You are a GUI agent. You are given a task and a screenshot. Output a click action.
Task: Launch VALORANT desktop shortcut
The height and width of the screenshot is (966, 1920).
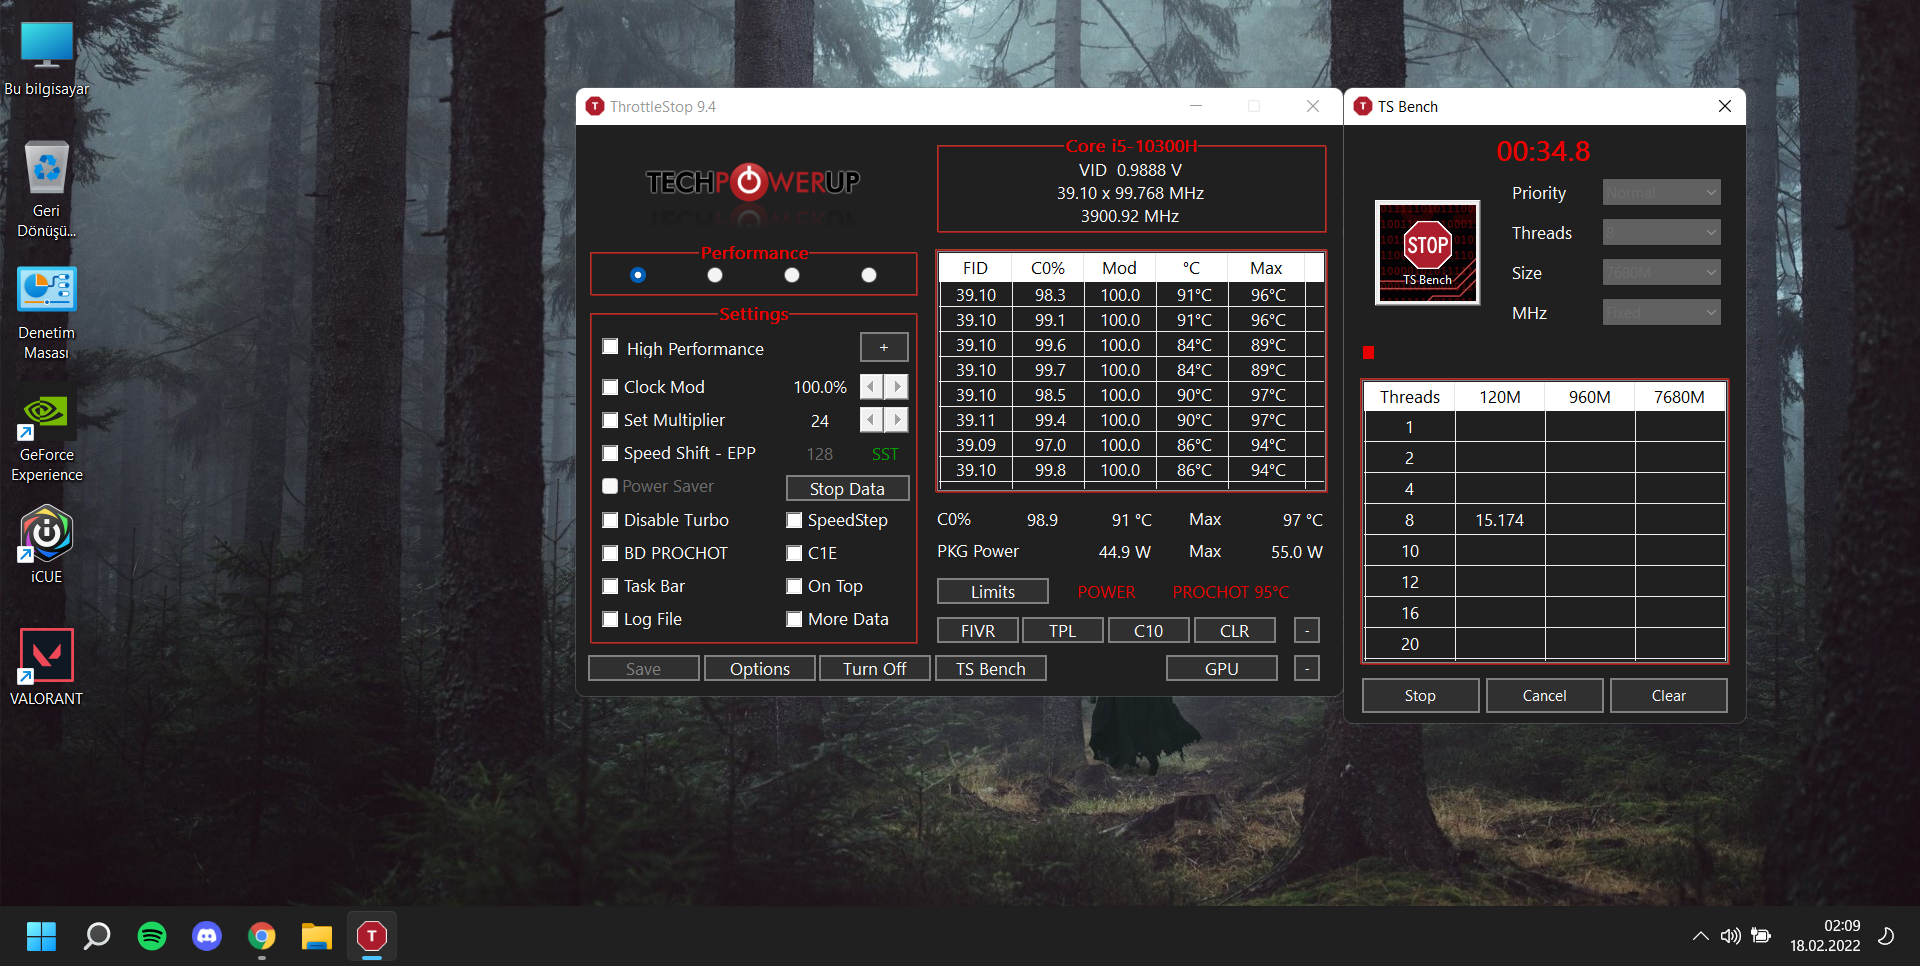(46, 667)
